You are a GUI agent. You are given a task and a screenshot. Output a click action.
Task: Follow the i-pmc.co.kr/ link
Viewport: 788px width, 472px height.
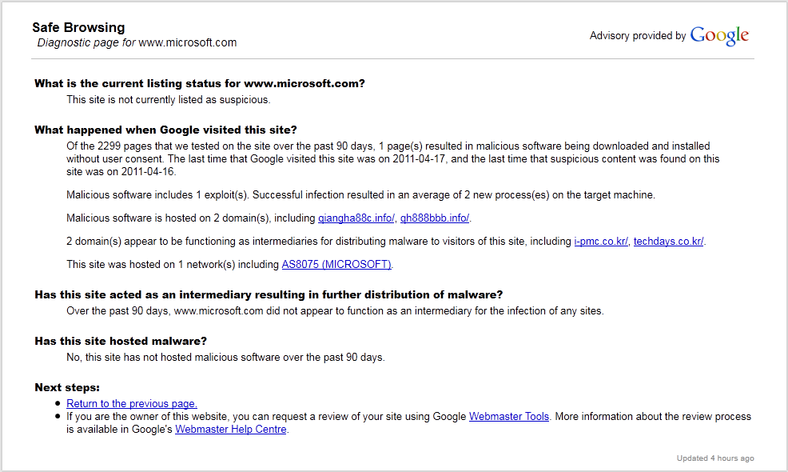[601, 241]
